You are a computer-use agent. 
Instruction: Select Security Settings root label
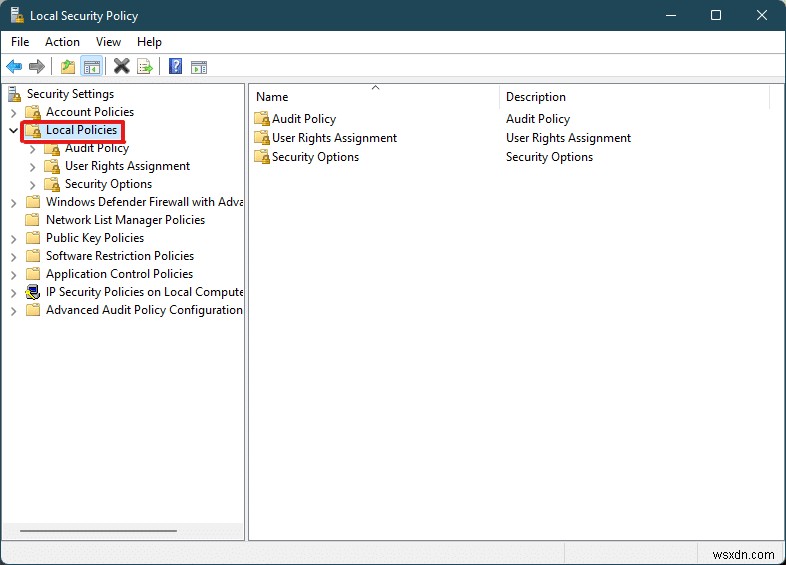tap(70, 94)
